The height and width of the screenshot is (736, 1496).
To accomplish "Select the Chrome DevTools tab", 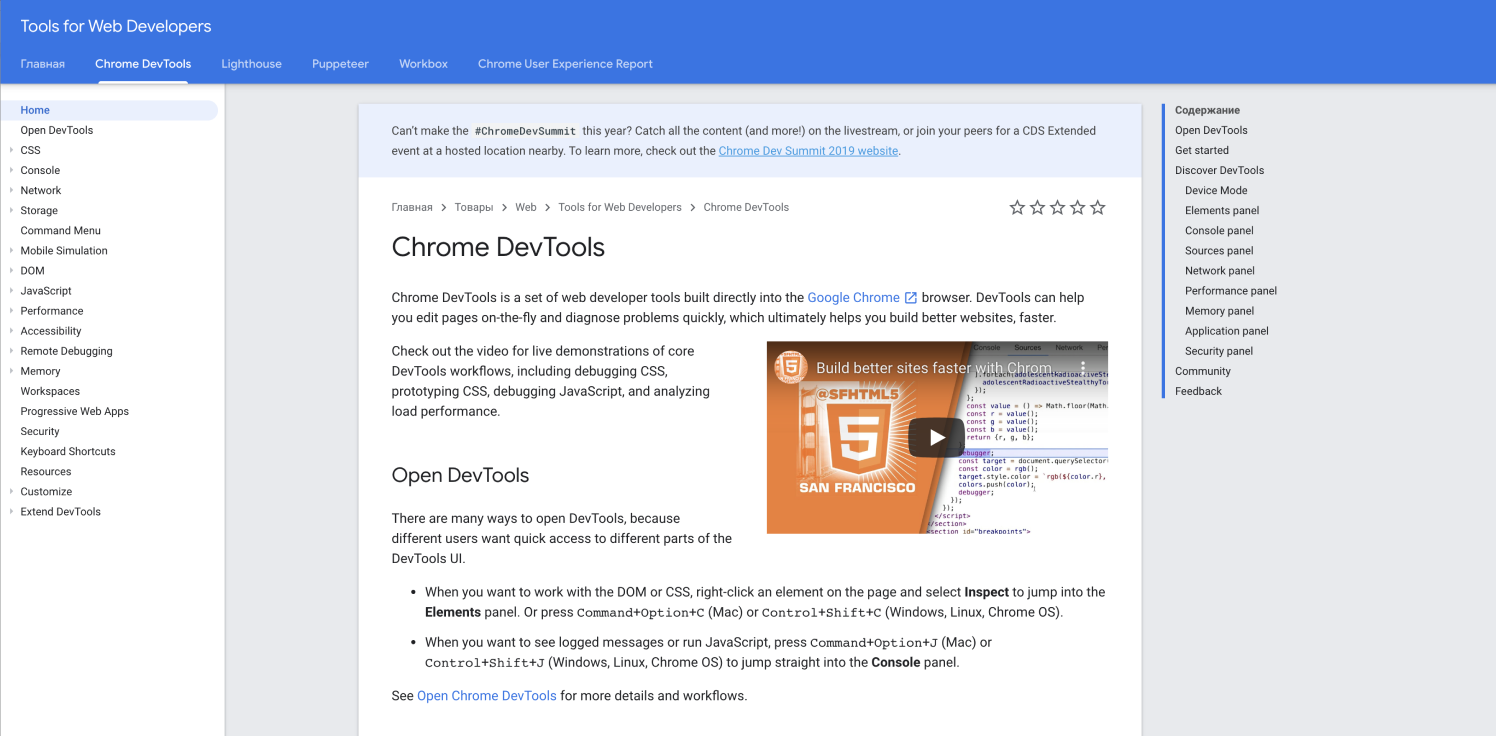I will (x=143, y=64).
